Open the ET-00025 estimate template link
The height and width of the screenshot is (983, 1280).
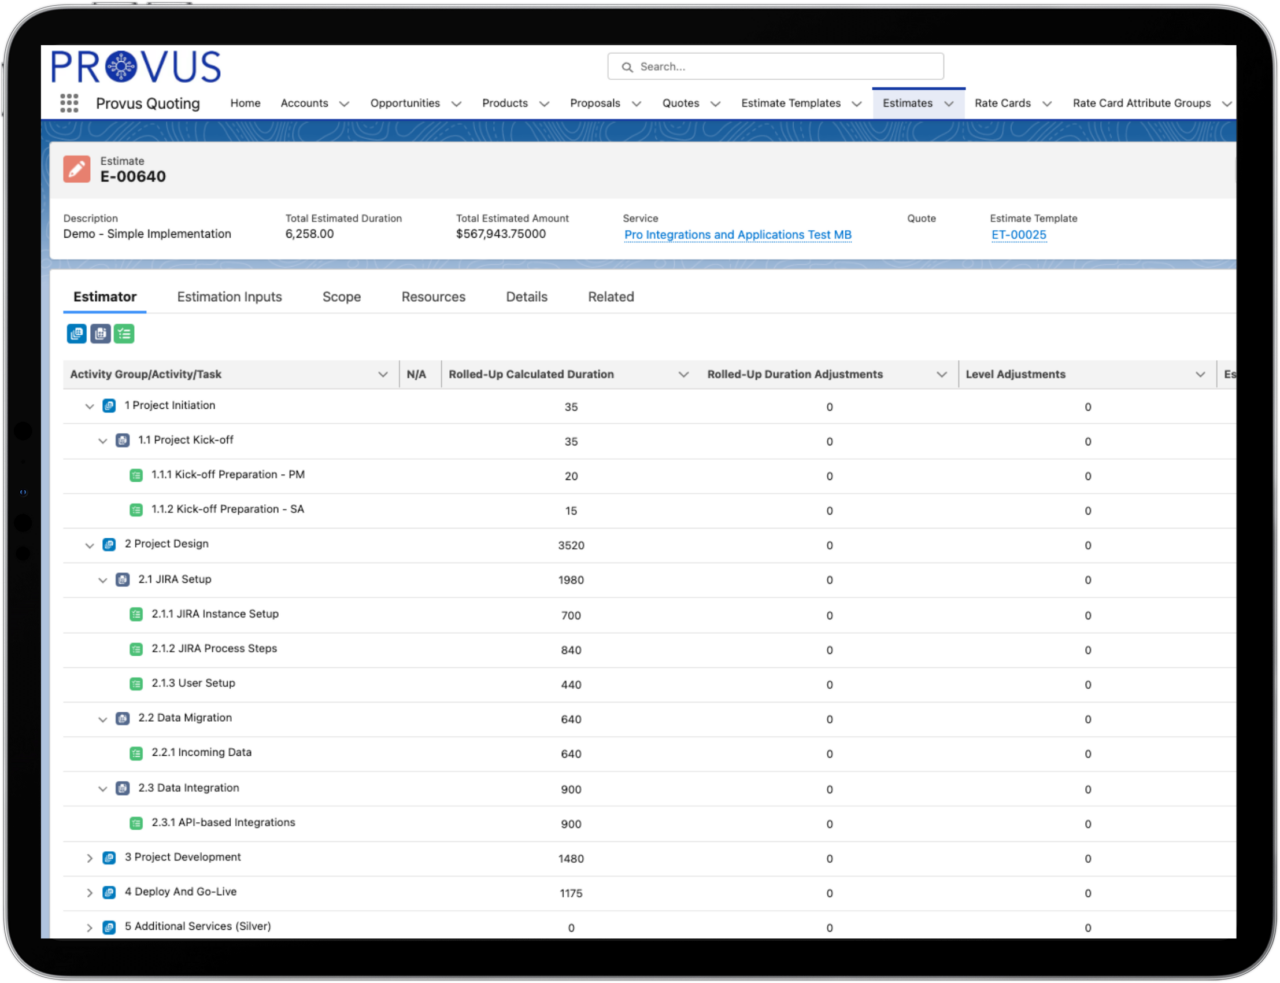(x=1019, y=234)
